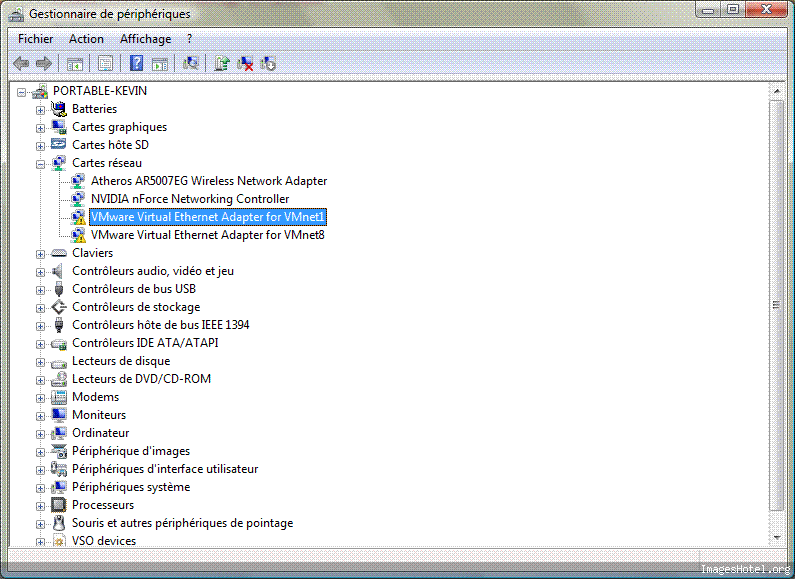The image size is (795, 579).
Task: Select Périphériques d'interface utilisateur label
Action: pos(165,468)
